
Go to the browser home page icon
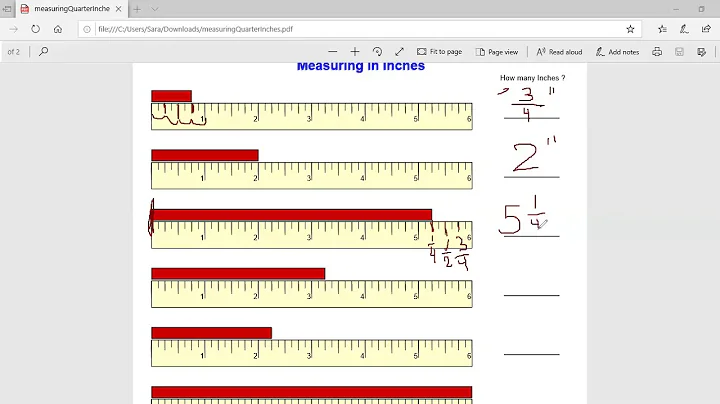click(x=58, y=29)
